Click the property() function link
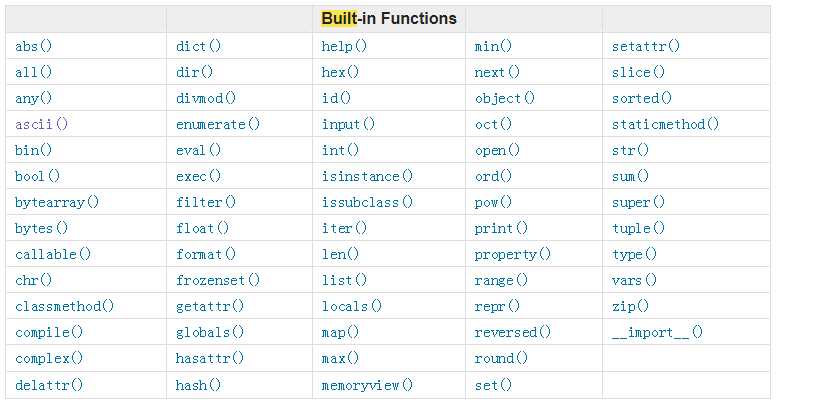The width and height of the screenshot is (827, 407). [513, 255]
